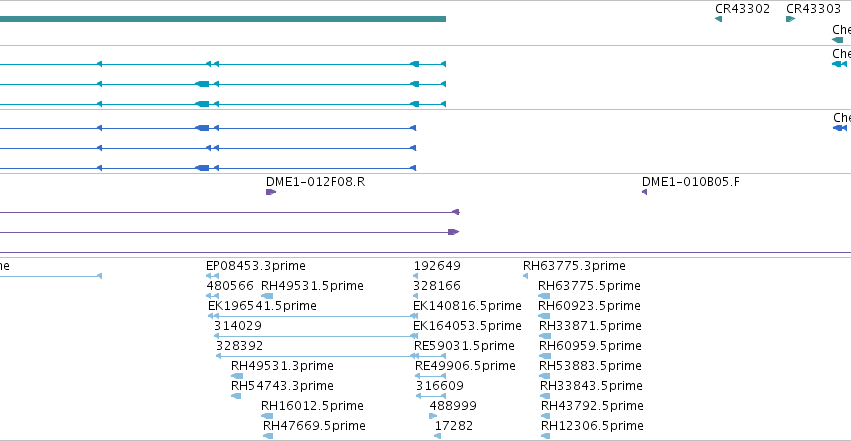Select the thick teal gene span bar
The image size is (851, 441).
click(223, 19)
